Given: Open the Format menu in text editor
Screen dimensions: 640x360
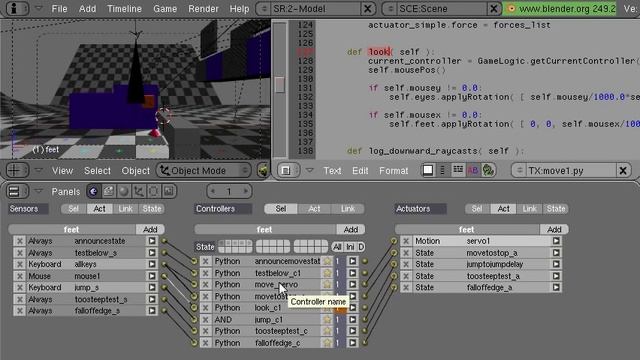Looking at the screenshot, I should (393, 171).
